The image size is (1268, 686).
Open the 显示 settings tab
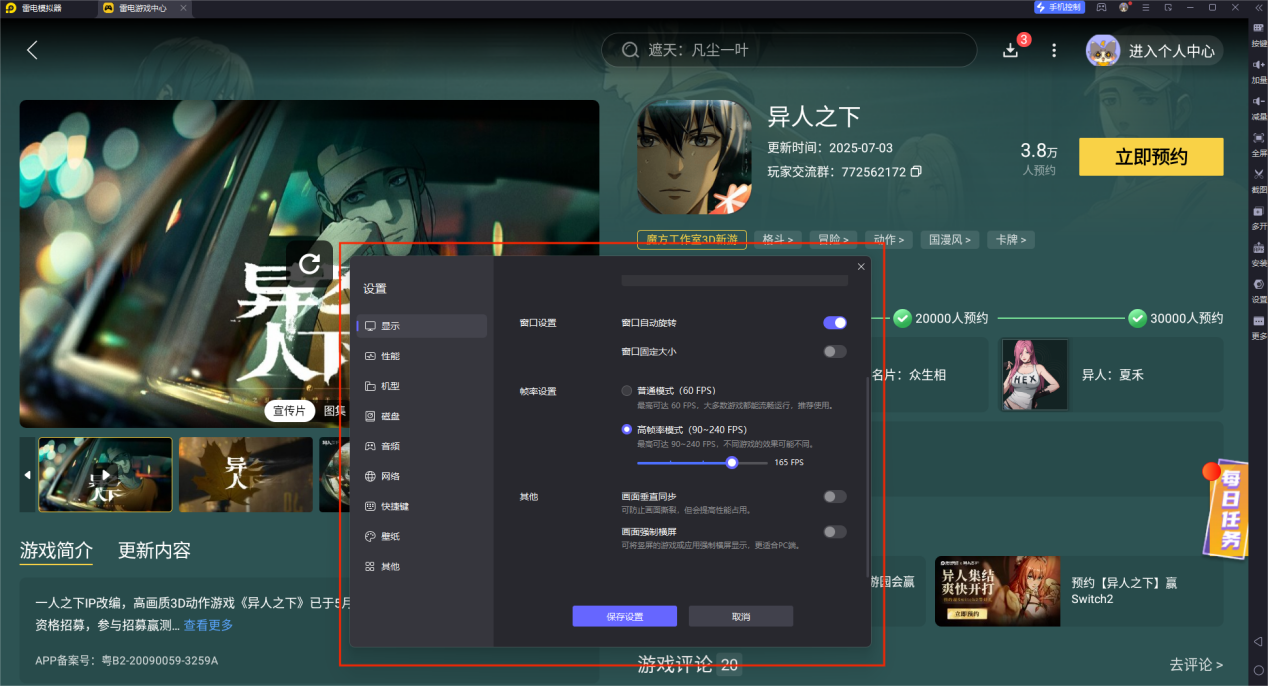(421, 326)
